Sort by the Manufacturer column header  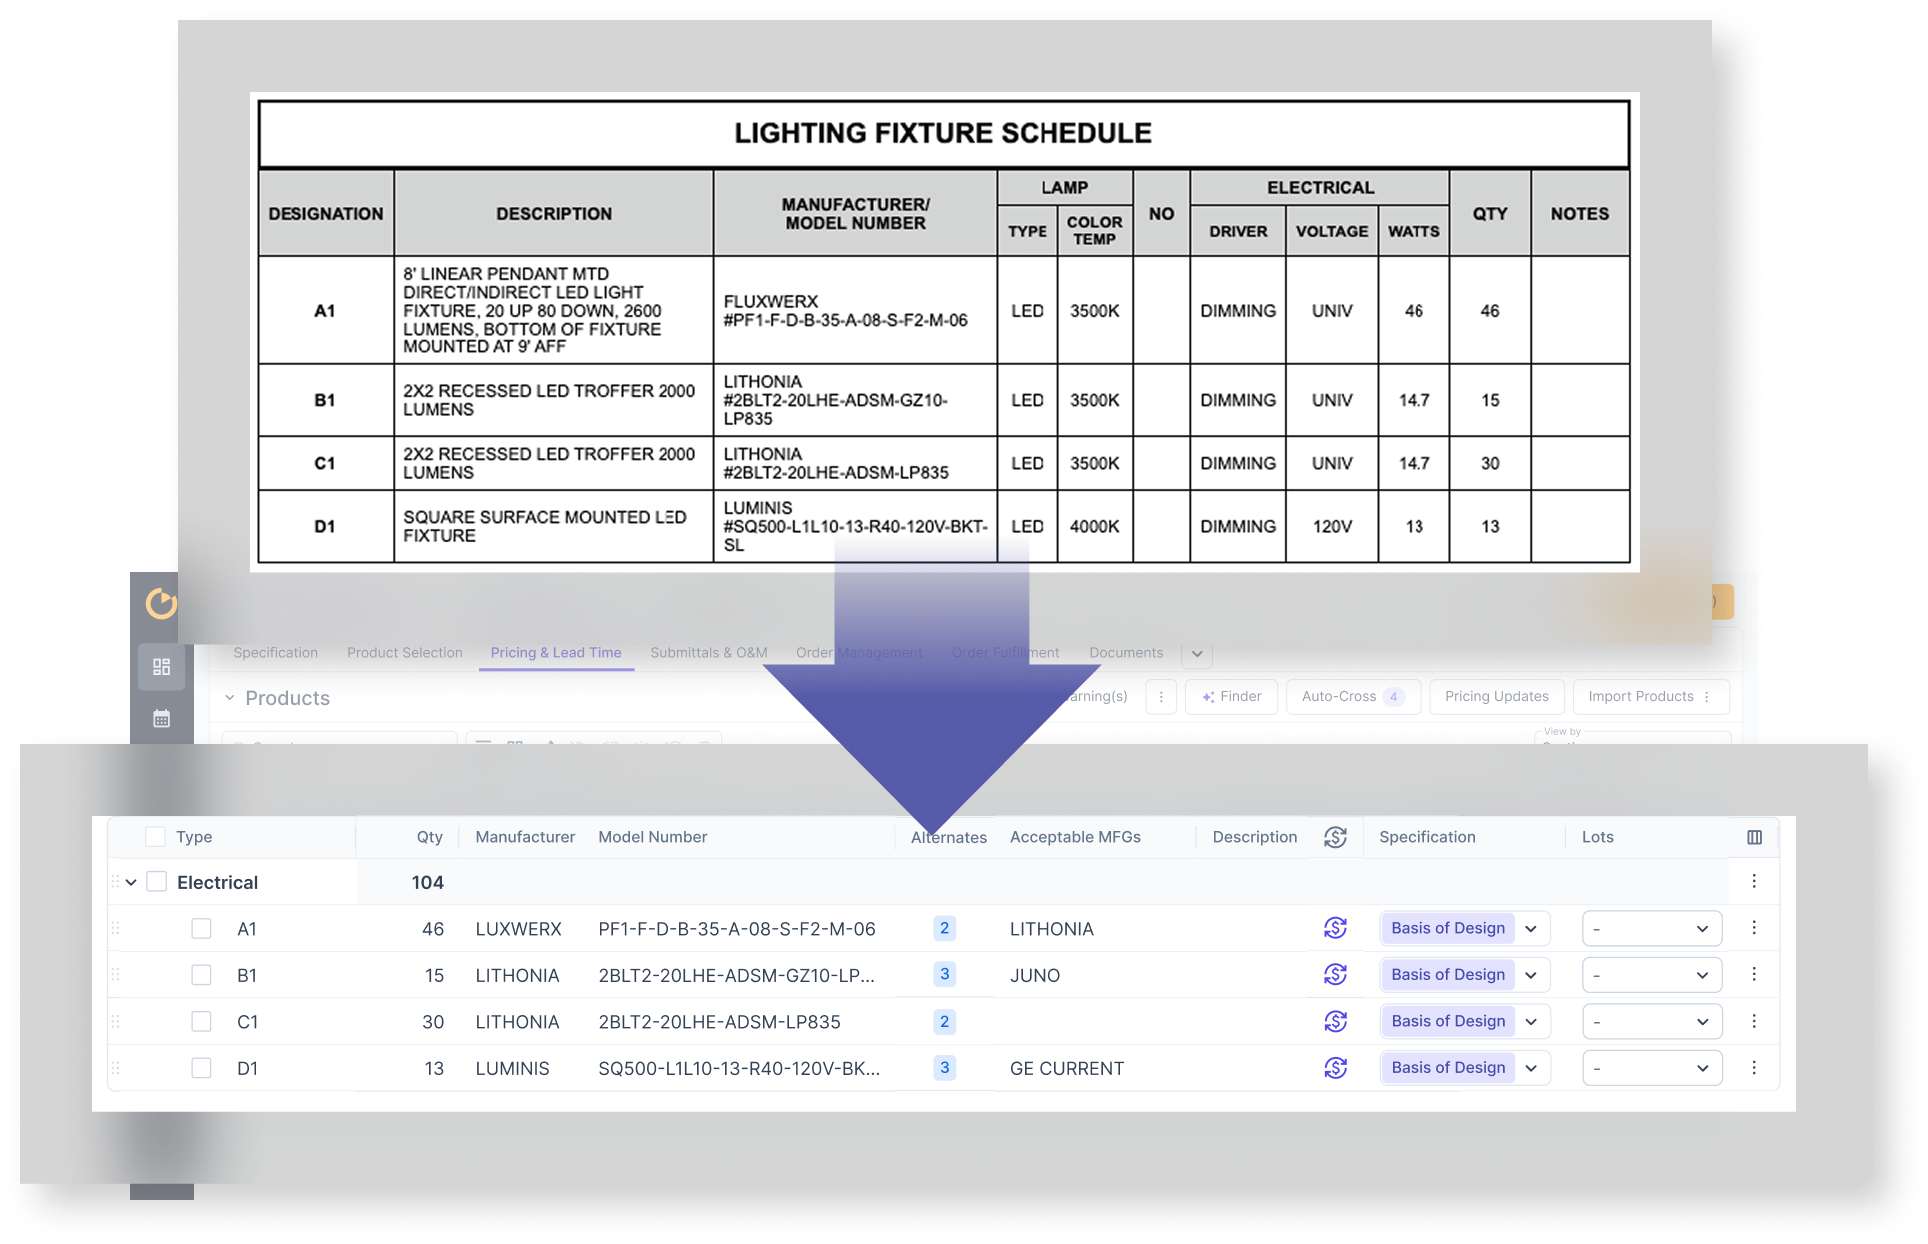tap(525, 837)
